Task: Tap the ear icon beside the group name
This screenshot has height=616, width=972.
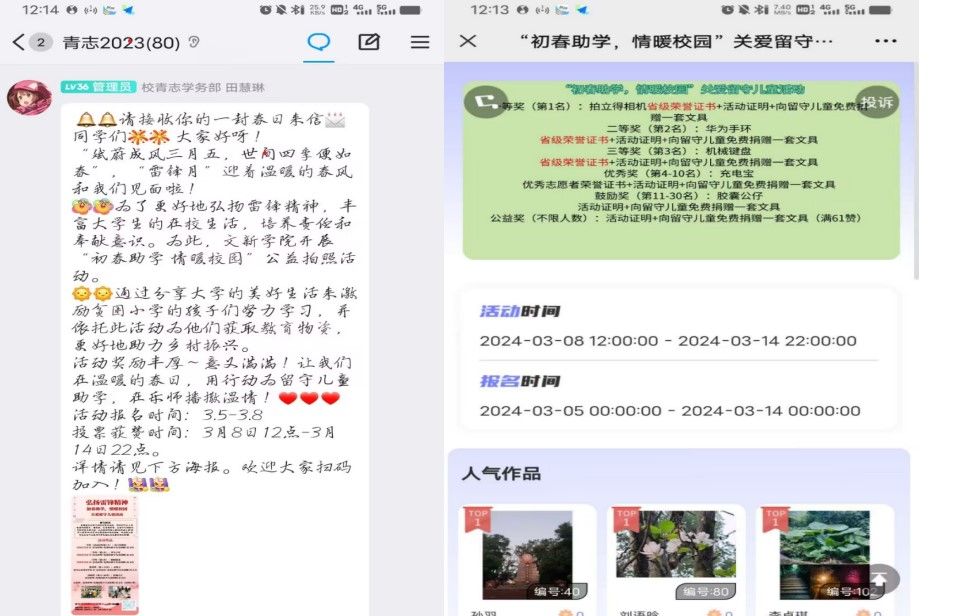Action: pos(194,42)
